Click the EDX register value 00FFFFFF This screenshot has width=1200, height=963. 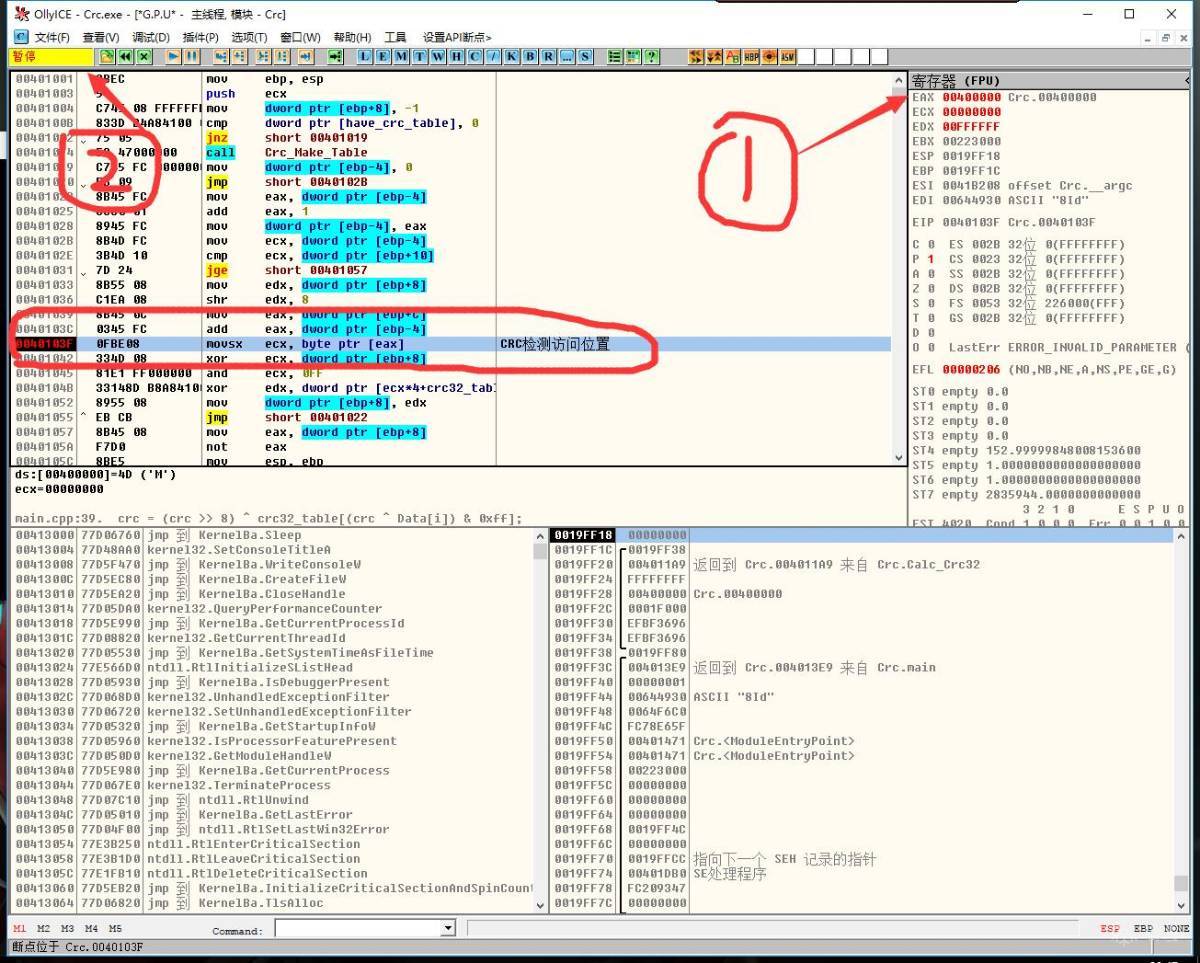point(971,126)
